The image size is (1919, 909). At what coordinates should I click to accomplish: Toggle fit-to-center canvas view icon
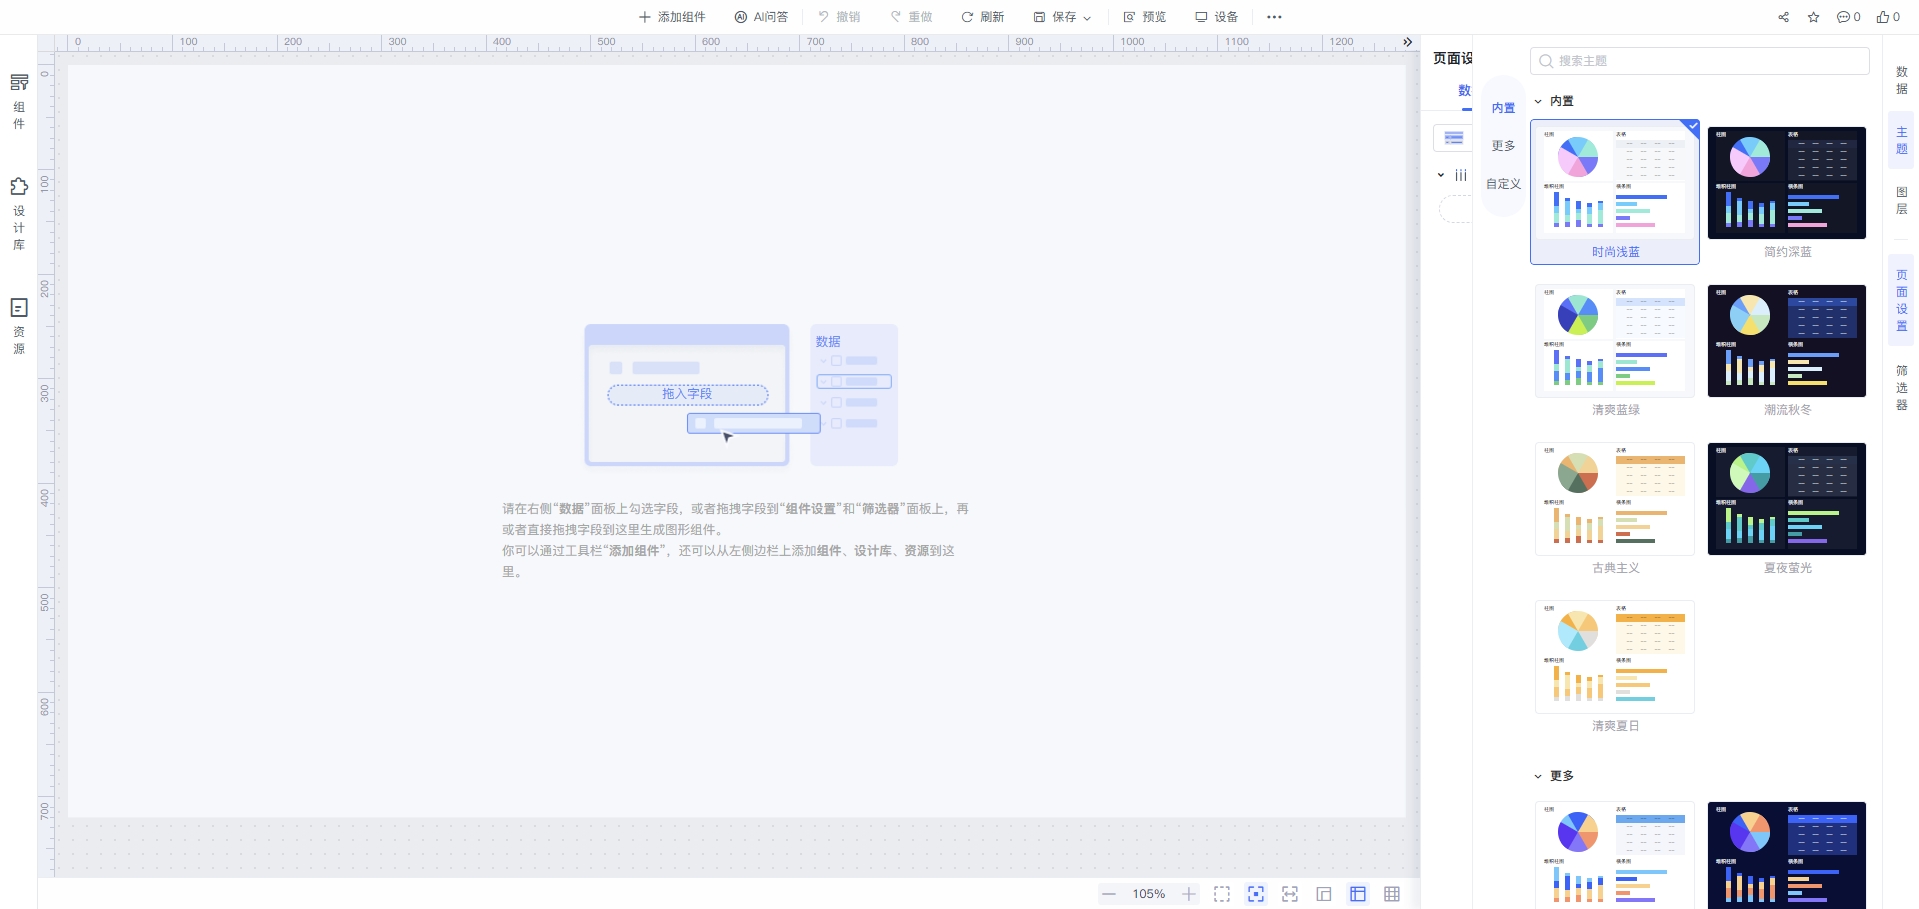[1256, 894]
